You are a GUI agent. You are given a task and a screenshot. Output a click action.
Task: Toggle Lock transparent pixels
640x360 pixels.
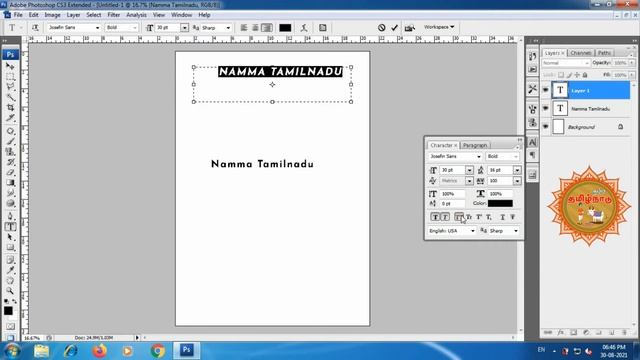point(561,75)
